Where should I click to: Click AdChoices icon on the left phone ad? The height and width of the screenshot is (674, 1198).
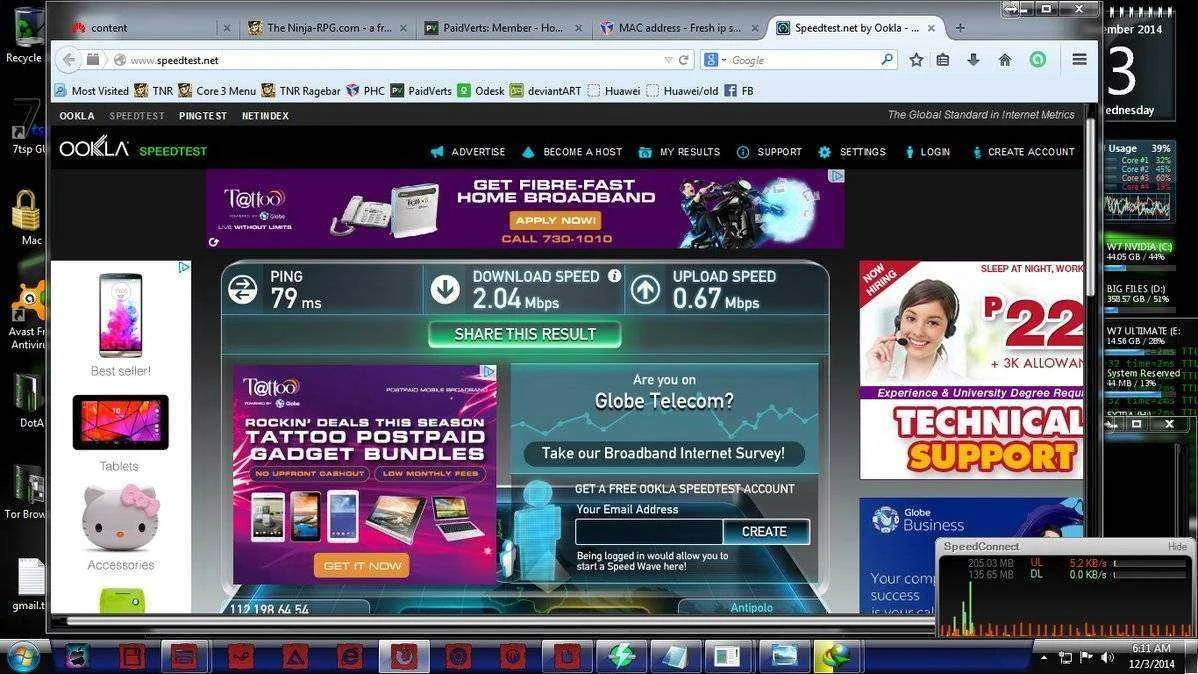tap(184, 267)
